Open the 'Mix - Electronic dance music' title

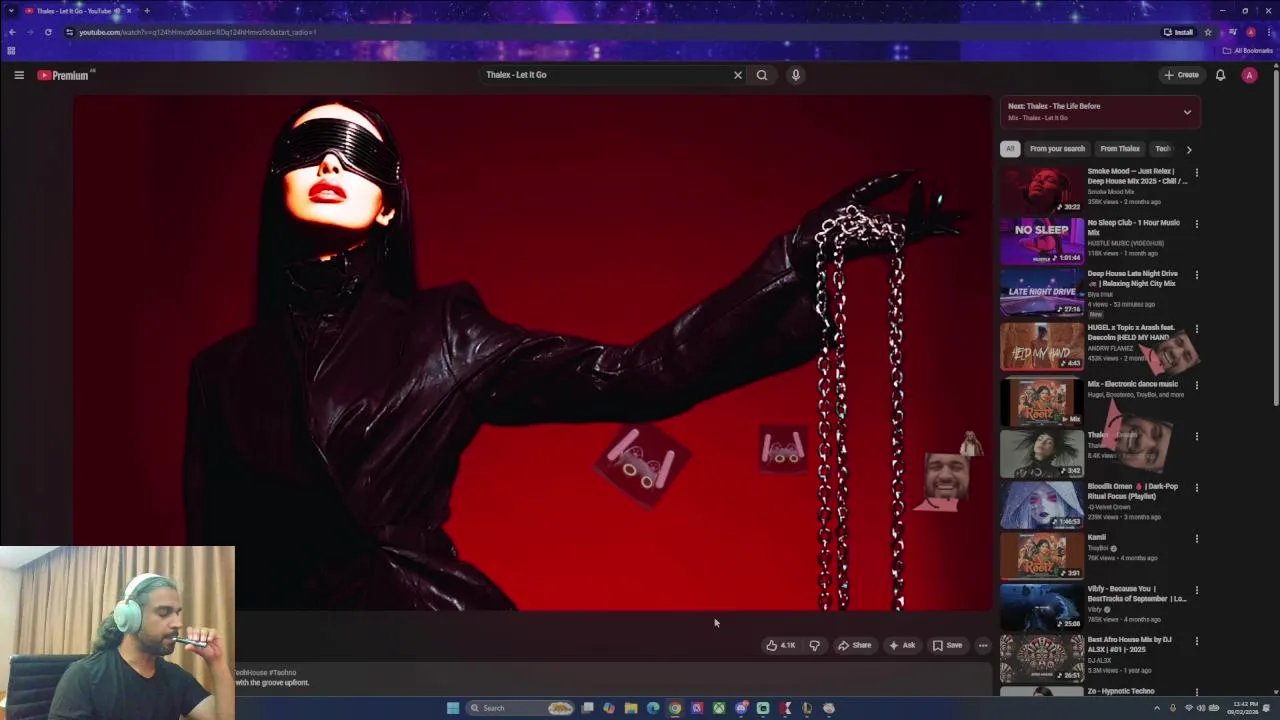tap(1132, 384)
